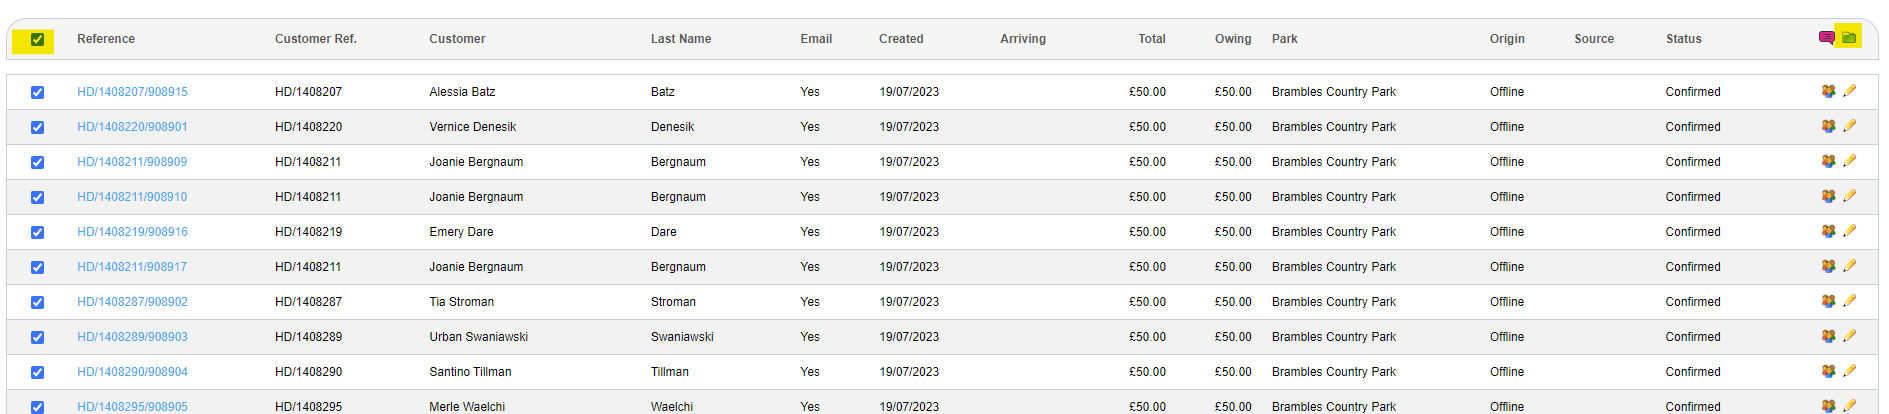
Task: Open reference link HD/1408290/908904
Action: coord(132,372)
